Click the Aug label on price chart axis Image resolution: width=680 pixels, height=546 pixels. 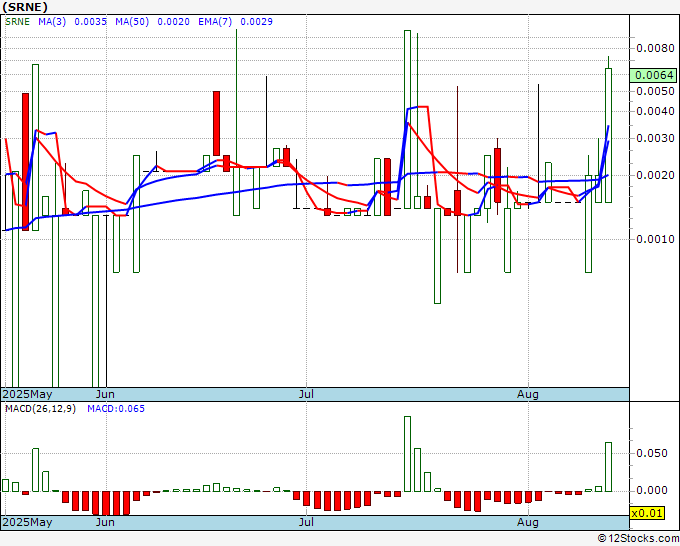point(528,394)
